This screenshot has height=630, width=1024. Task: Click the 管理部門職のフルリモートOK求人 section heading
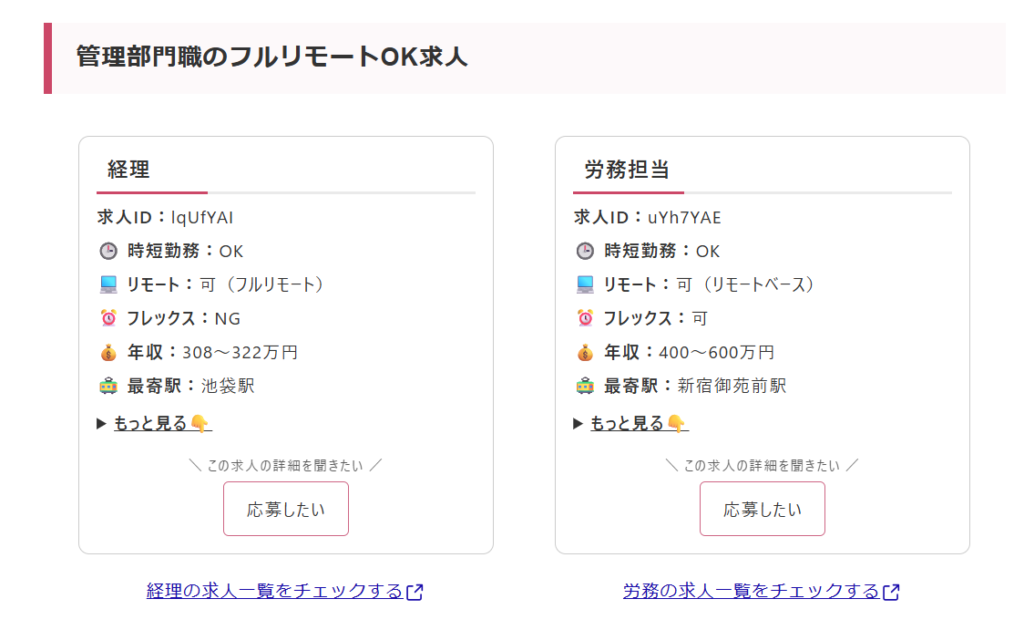(272, 57)
